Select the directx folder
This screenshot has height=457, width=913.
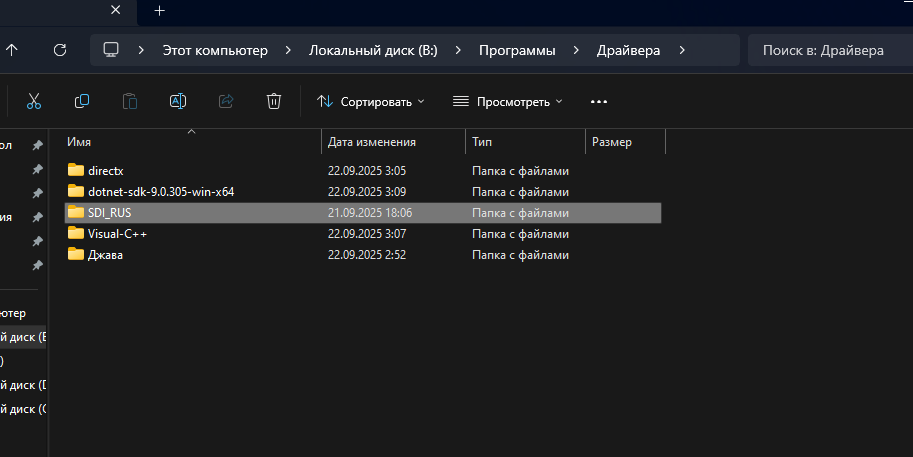click(105, 171)
